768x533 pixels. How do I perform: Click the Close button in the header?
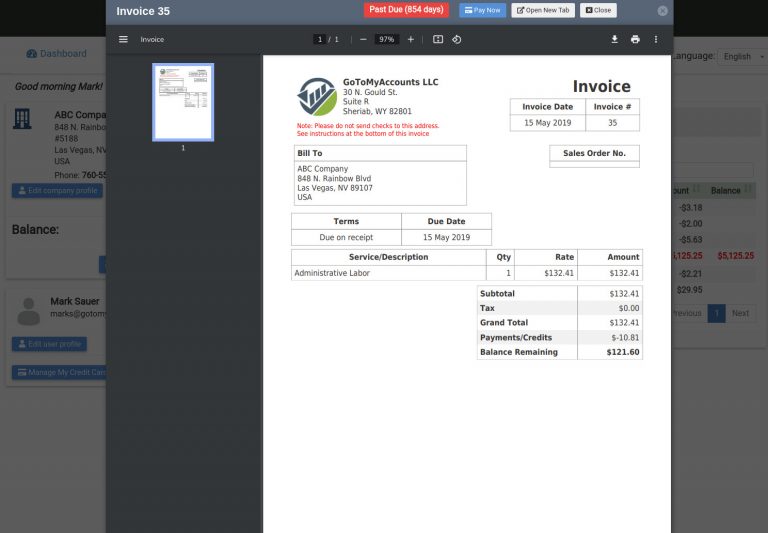(598, 10)
